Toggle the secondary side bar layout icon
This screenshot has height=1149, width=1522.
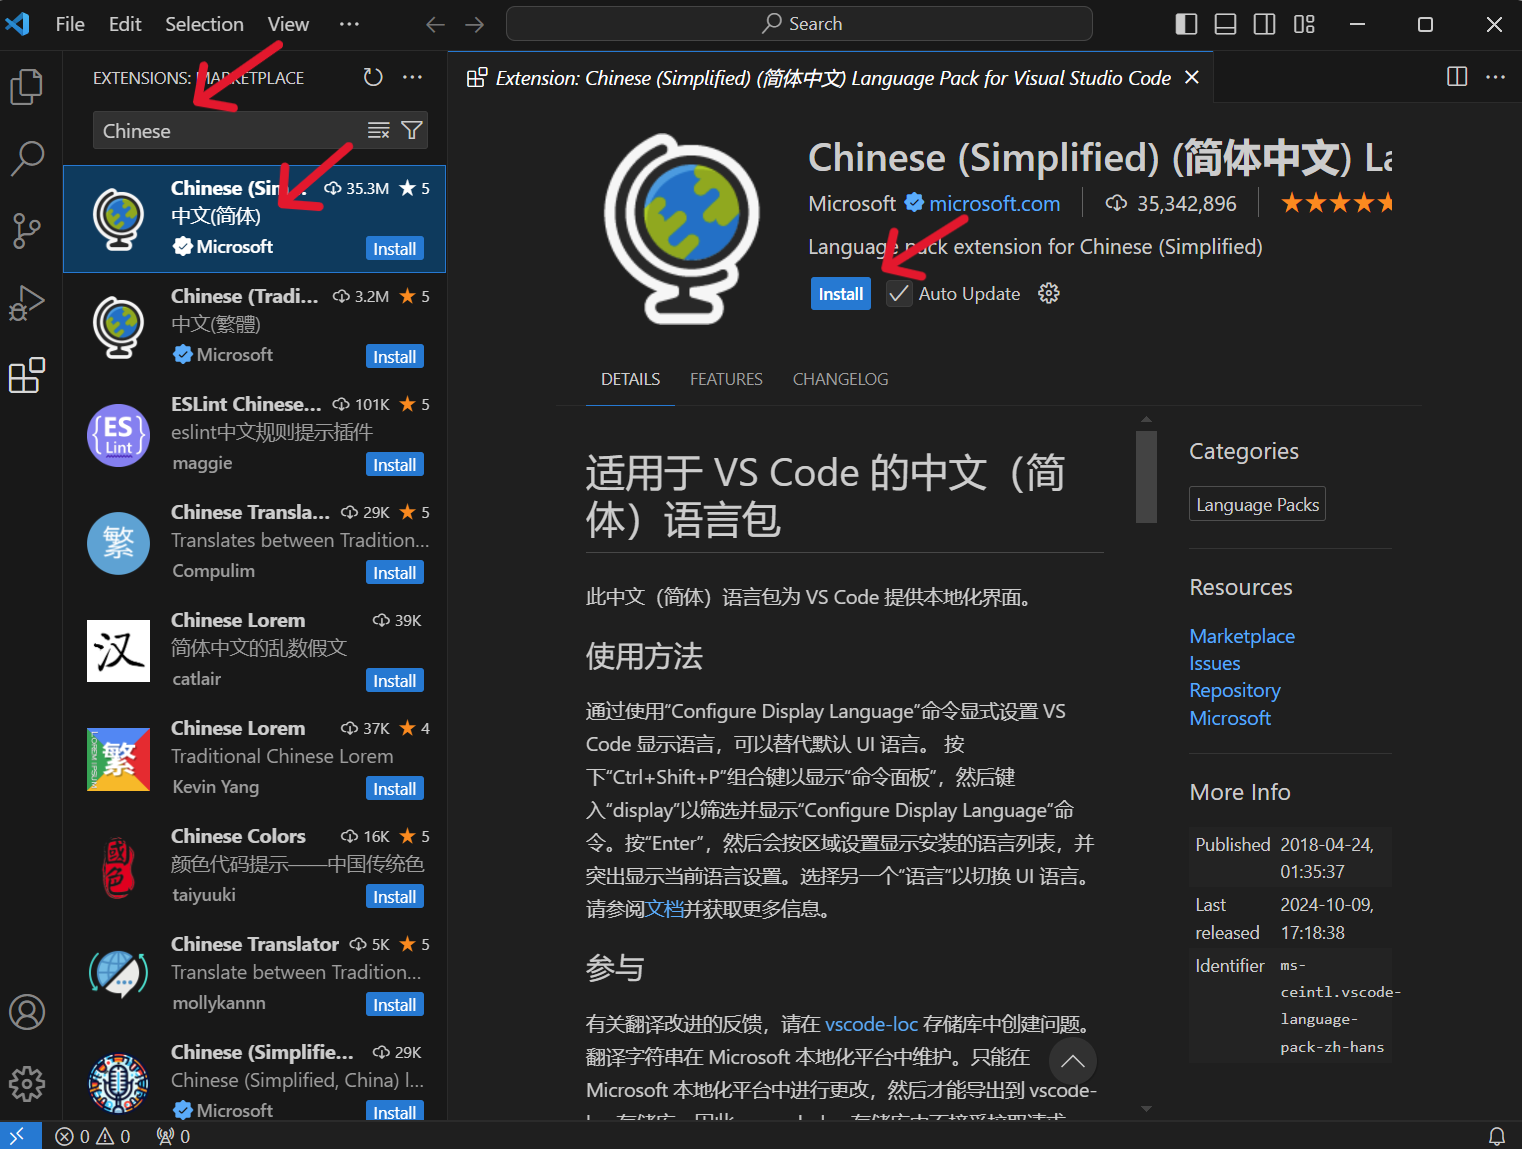1264,24
